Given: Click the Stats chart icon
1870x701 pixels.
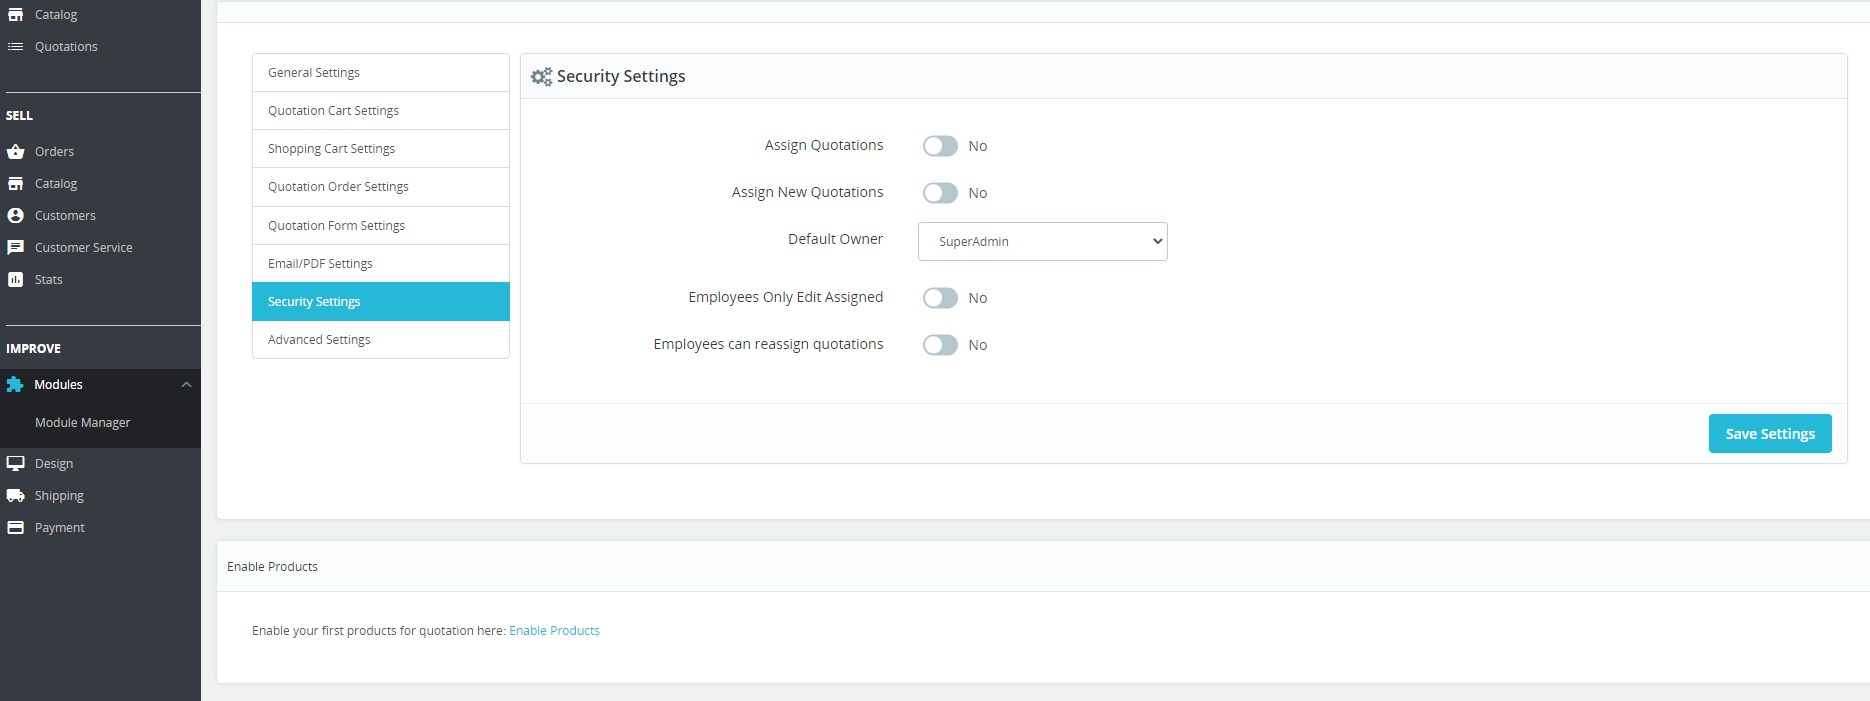Looking at the screenshot, I should click(x=15, y=280).
